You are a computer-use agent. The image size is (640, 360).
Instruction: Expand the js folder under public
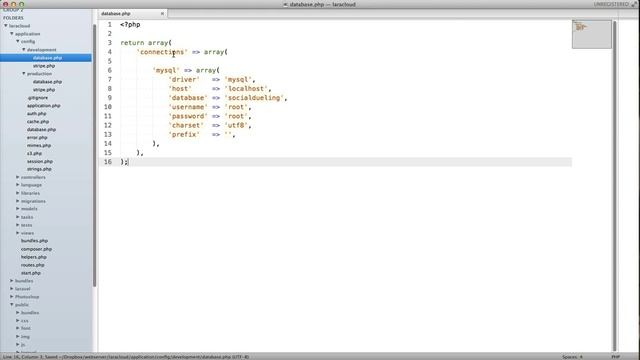pyautogui.click(x=18, y=344)
